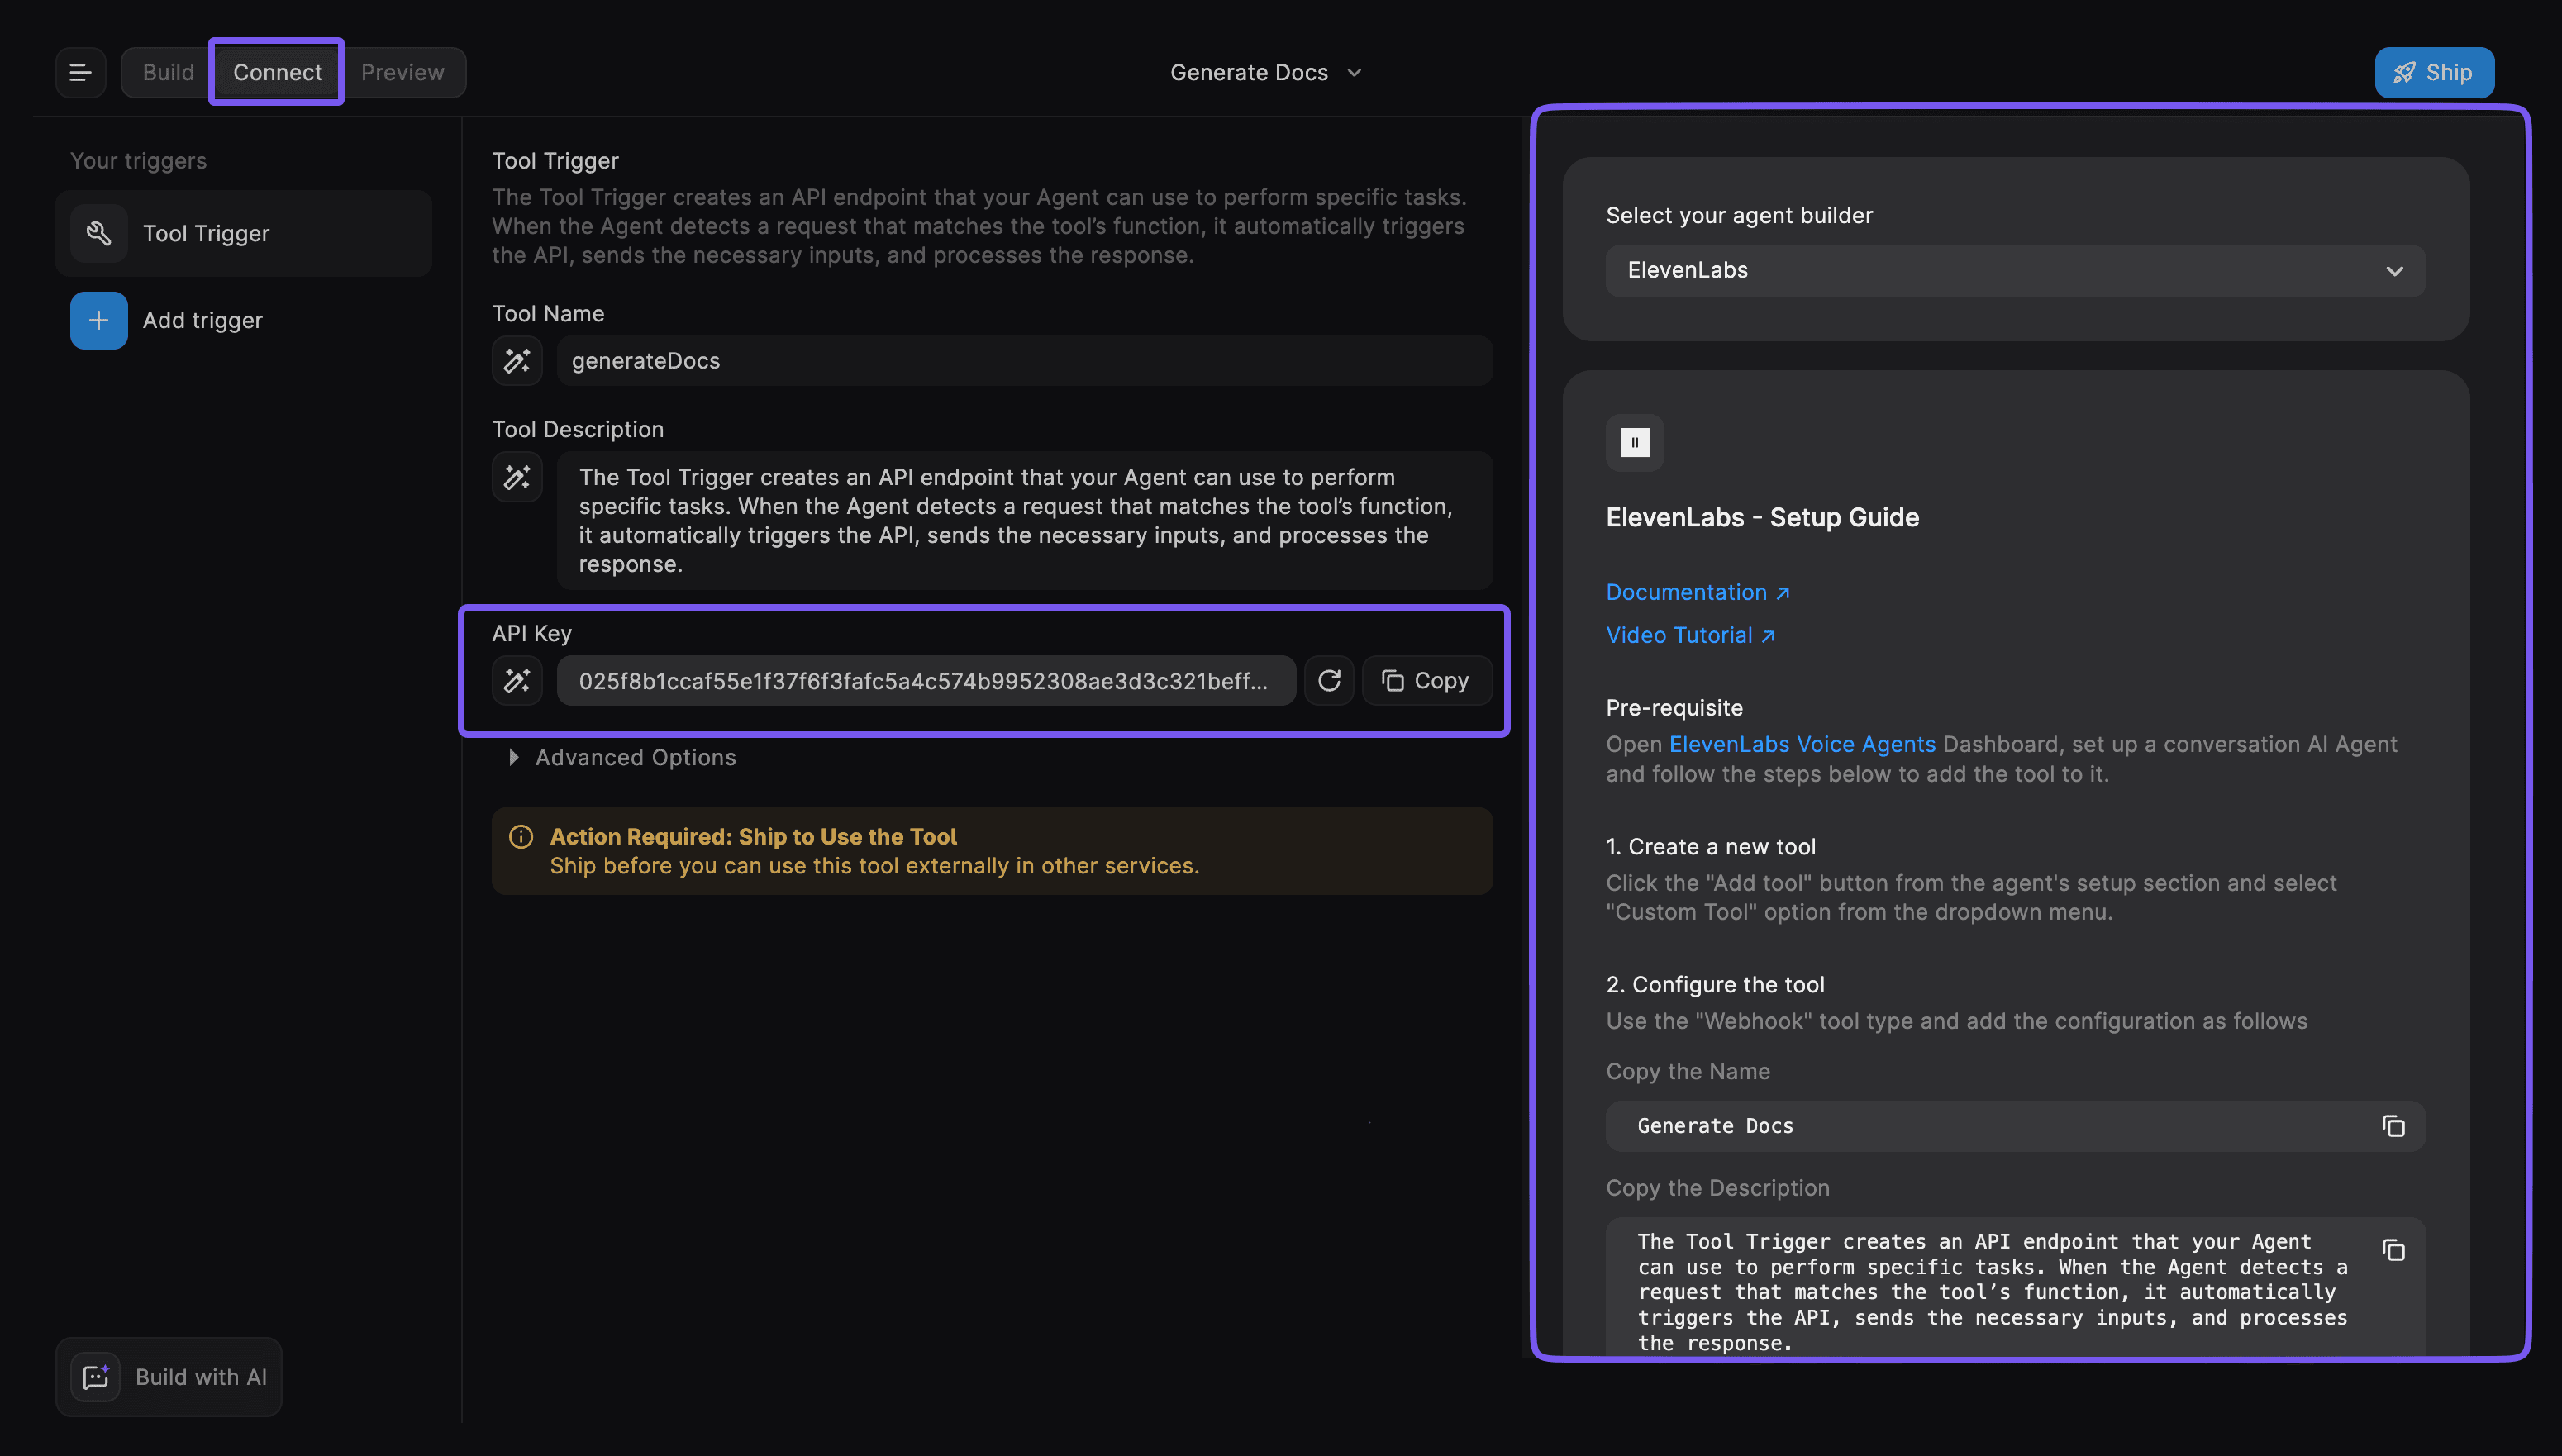Click 'ElevenLabs - Setup Guide' heading
Viewport: 2562px width, 1456px height.
pyautogui.click(x=1762, y=517)
